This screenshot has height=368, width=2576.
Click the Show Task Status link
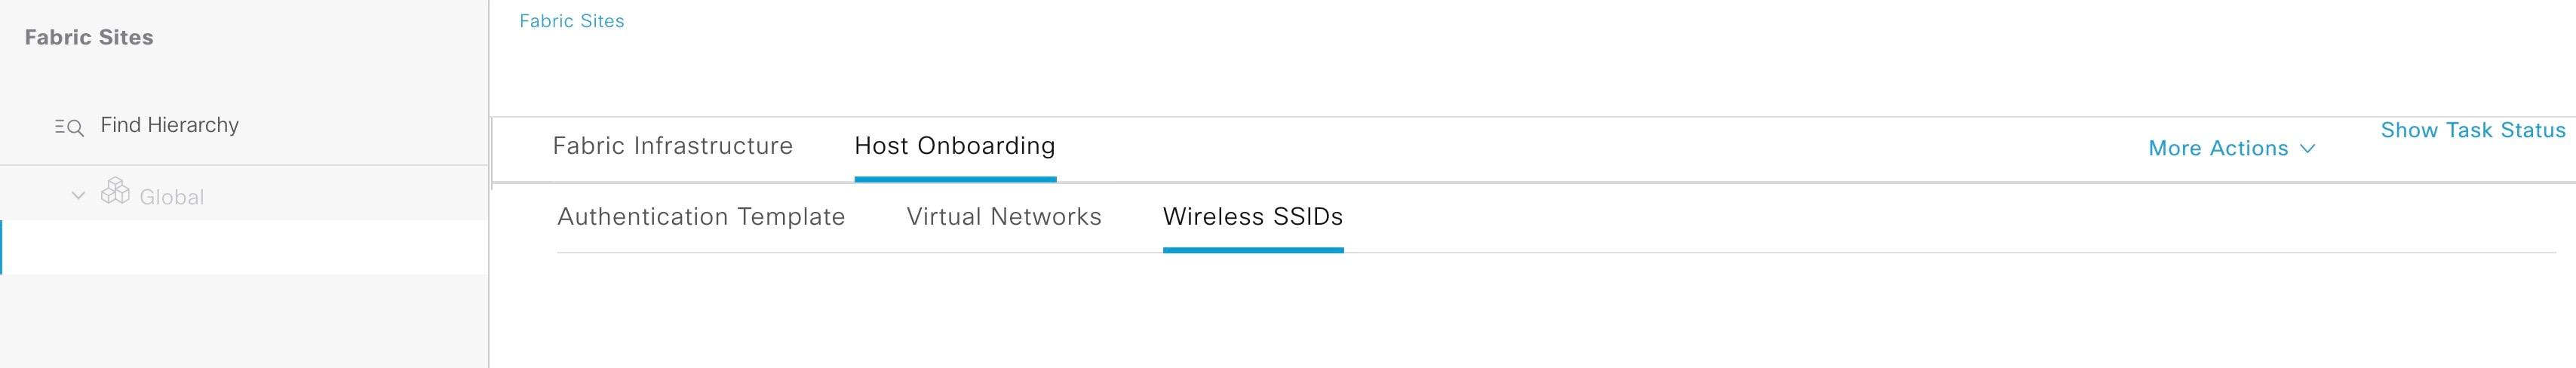(2472, 130)
